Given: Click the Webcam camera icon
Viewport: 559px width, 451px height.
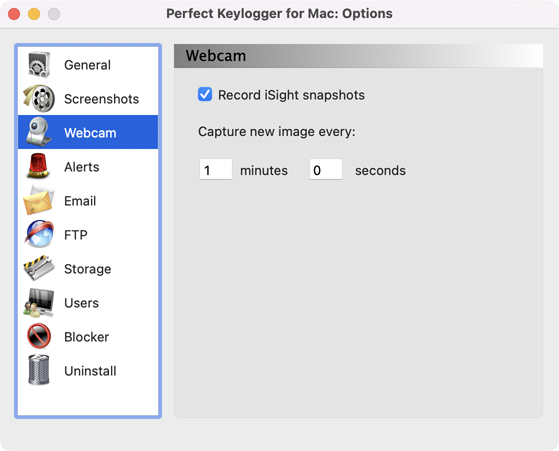Looking at the screenshot, I should pyautogui.click(x=38, y=132).
